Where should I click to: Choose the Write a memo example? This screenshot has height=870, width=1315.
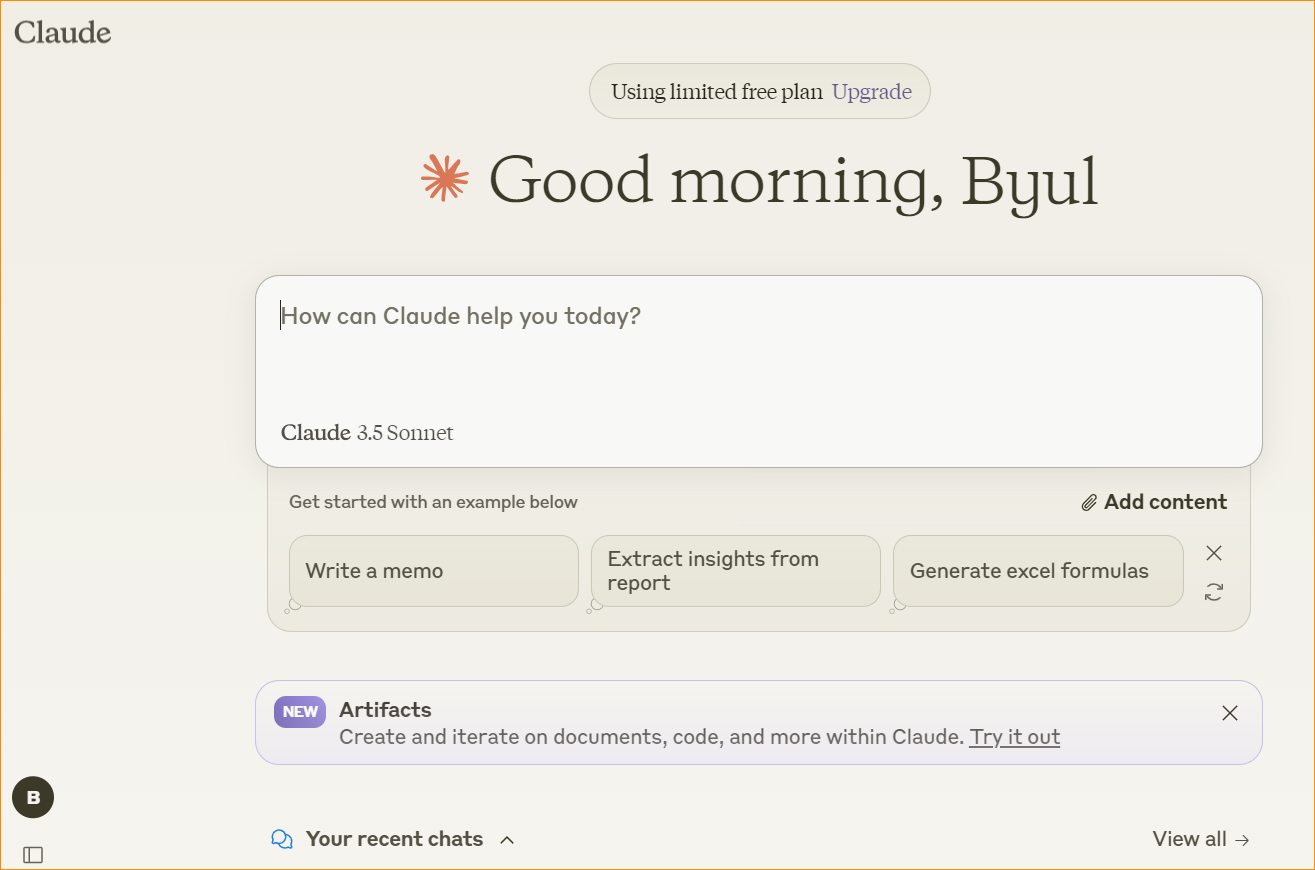(434, 571)
